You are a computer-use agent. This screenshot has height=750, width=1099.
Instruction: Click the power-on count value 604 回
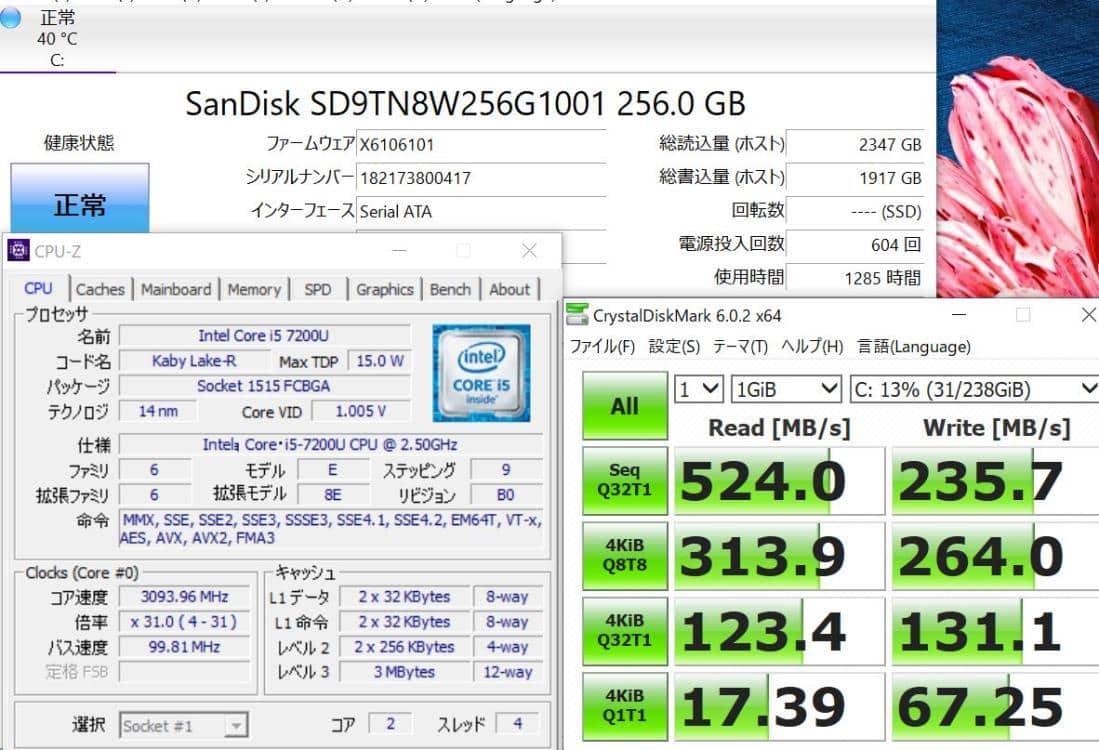(x=855, y=244)
